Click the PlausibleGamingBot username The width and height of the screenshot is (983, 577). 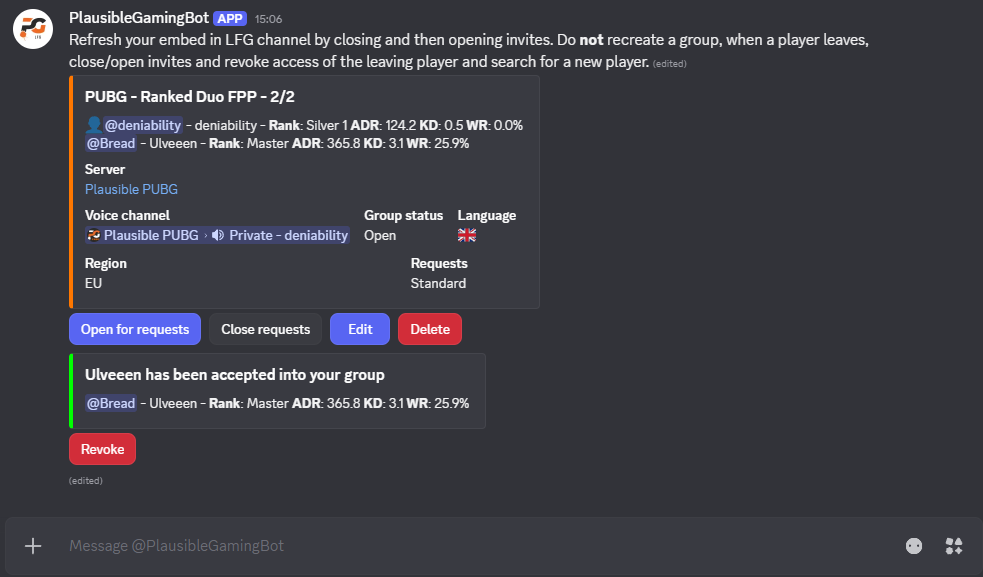coord(139,18)
